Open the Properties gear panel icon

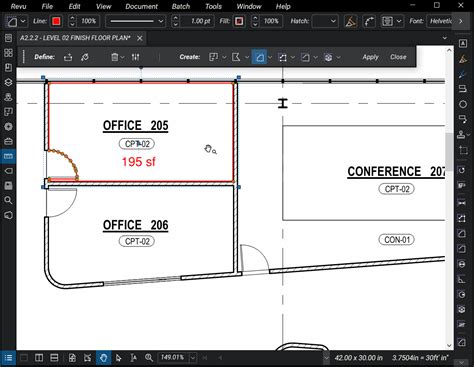pos(8,126)
